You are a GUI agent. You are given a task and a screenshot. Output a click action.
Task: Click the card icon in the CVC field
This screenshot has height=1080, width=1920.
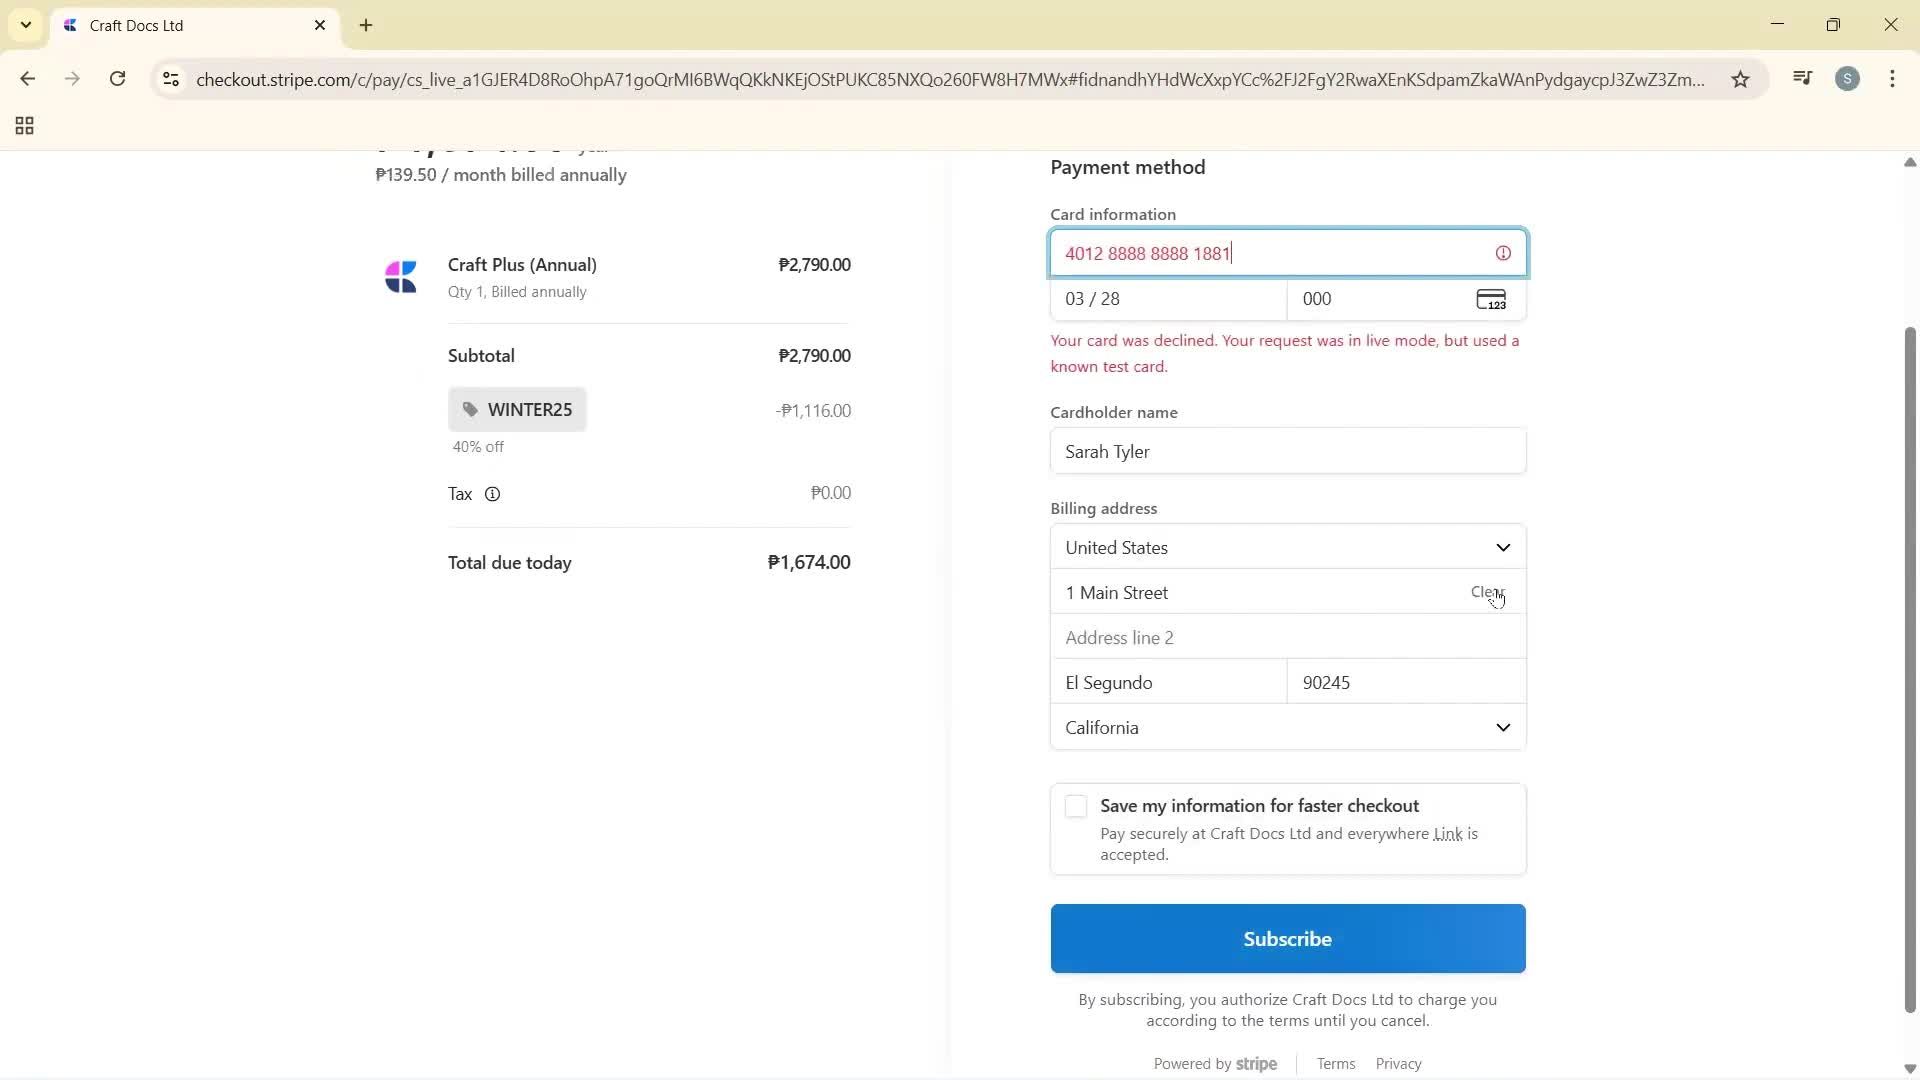[1491, 298]
